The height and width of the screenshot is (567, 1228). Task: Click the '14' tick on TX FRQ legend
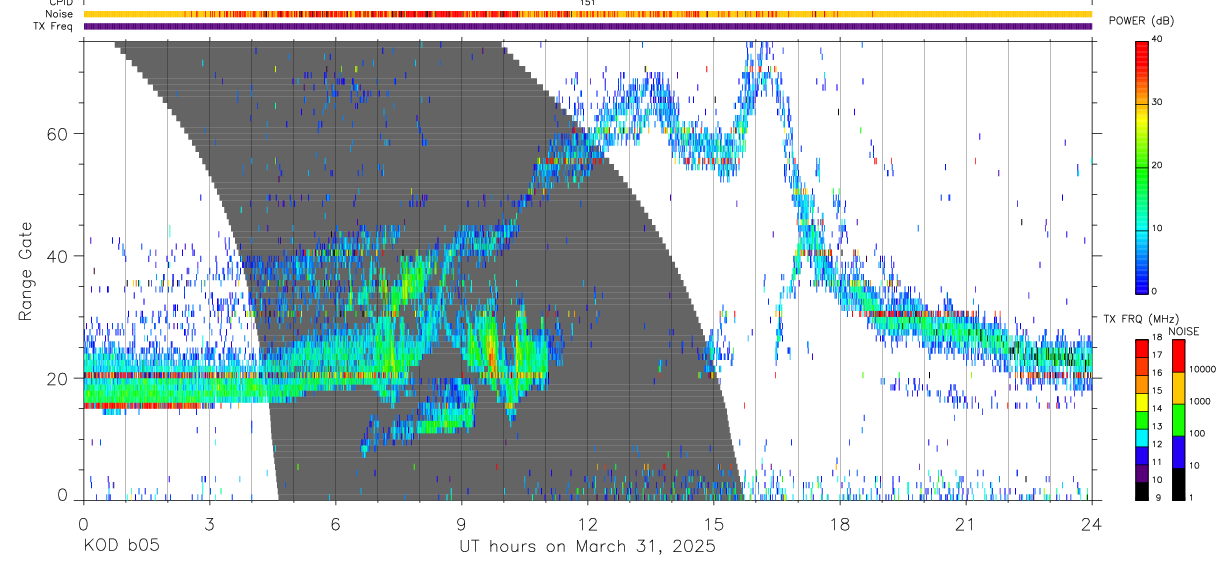click(1157, 409)
